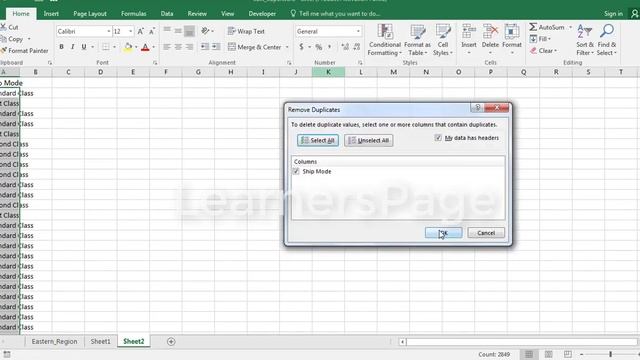Click OK in Remove Duplicates

click(x=443, y=233)
